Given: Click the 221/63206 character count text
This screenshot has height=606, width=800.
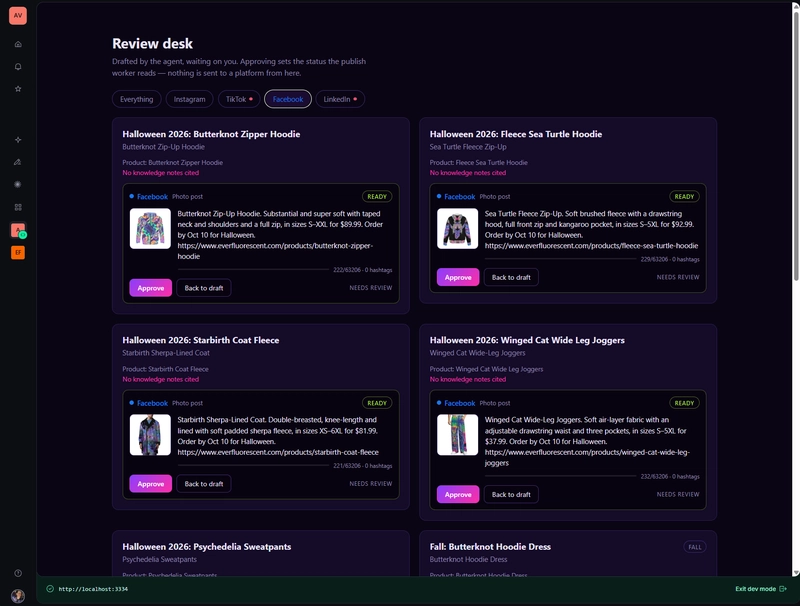Looking at the screenshot, I should coord(347,466).
